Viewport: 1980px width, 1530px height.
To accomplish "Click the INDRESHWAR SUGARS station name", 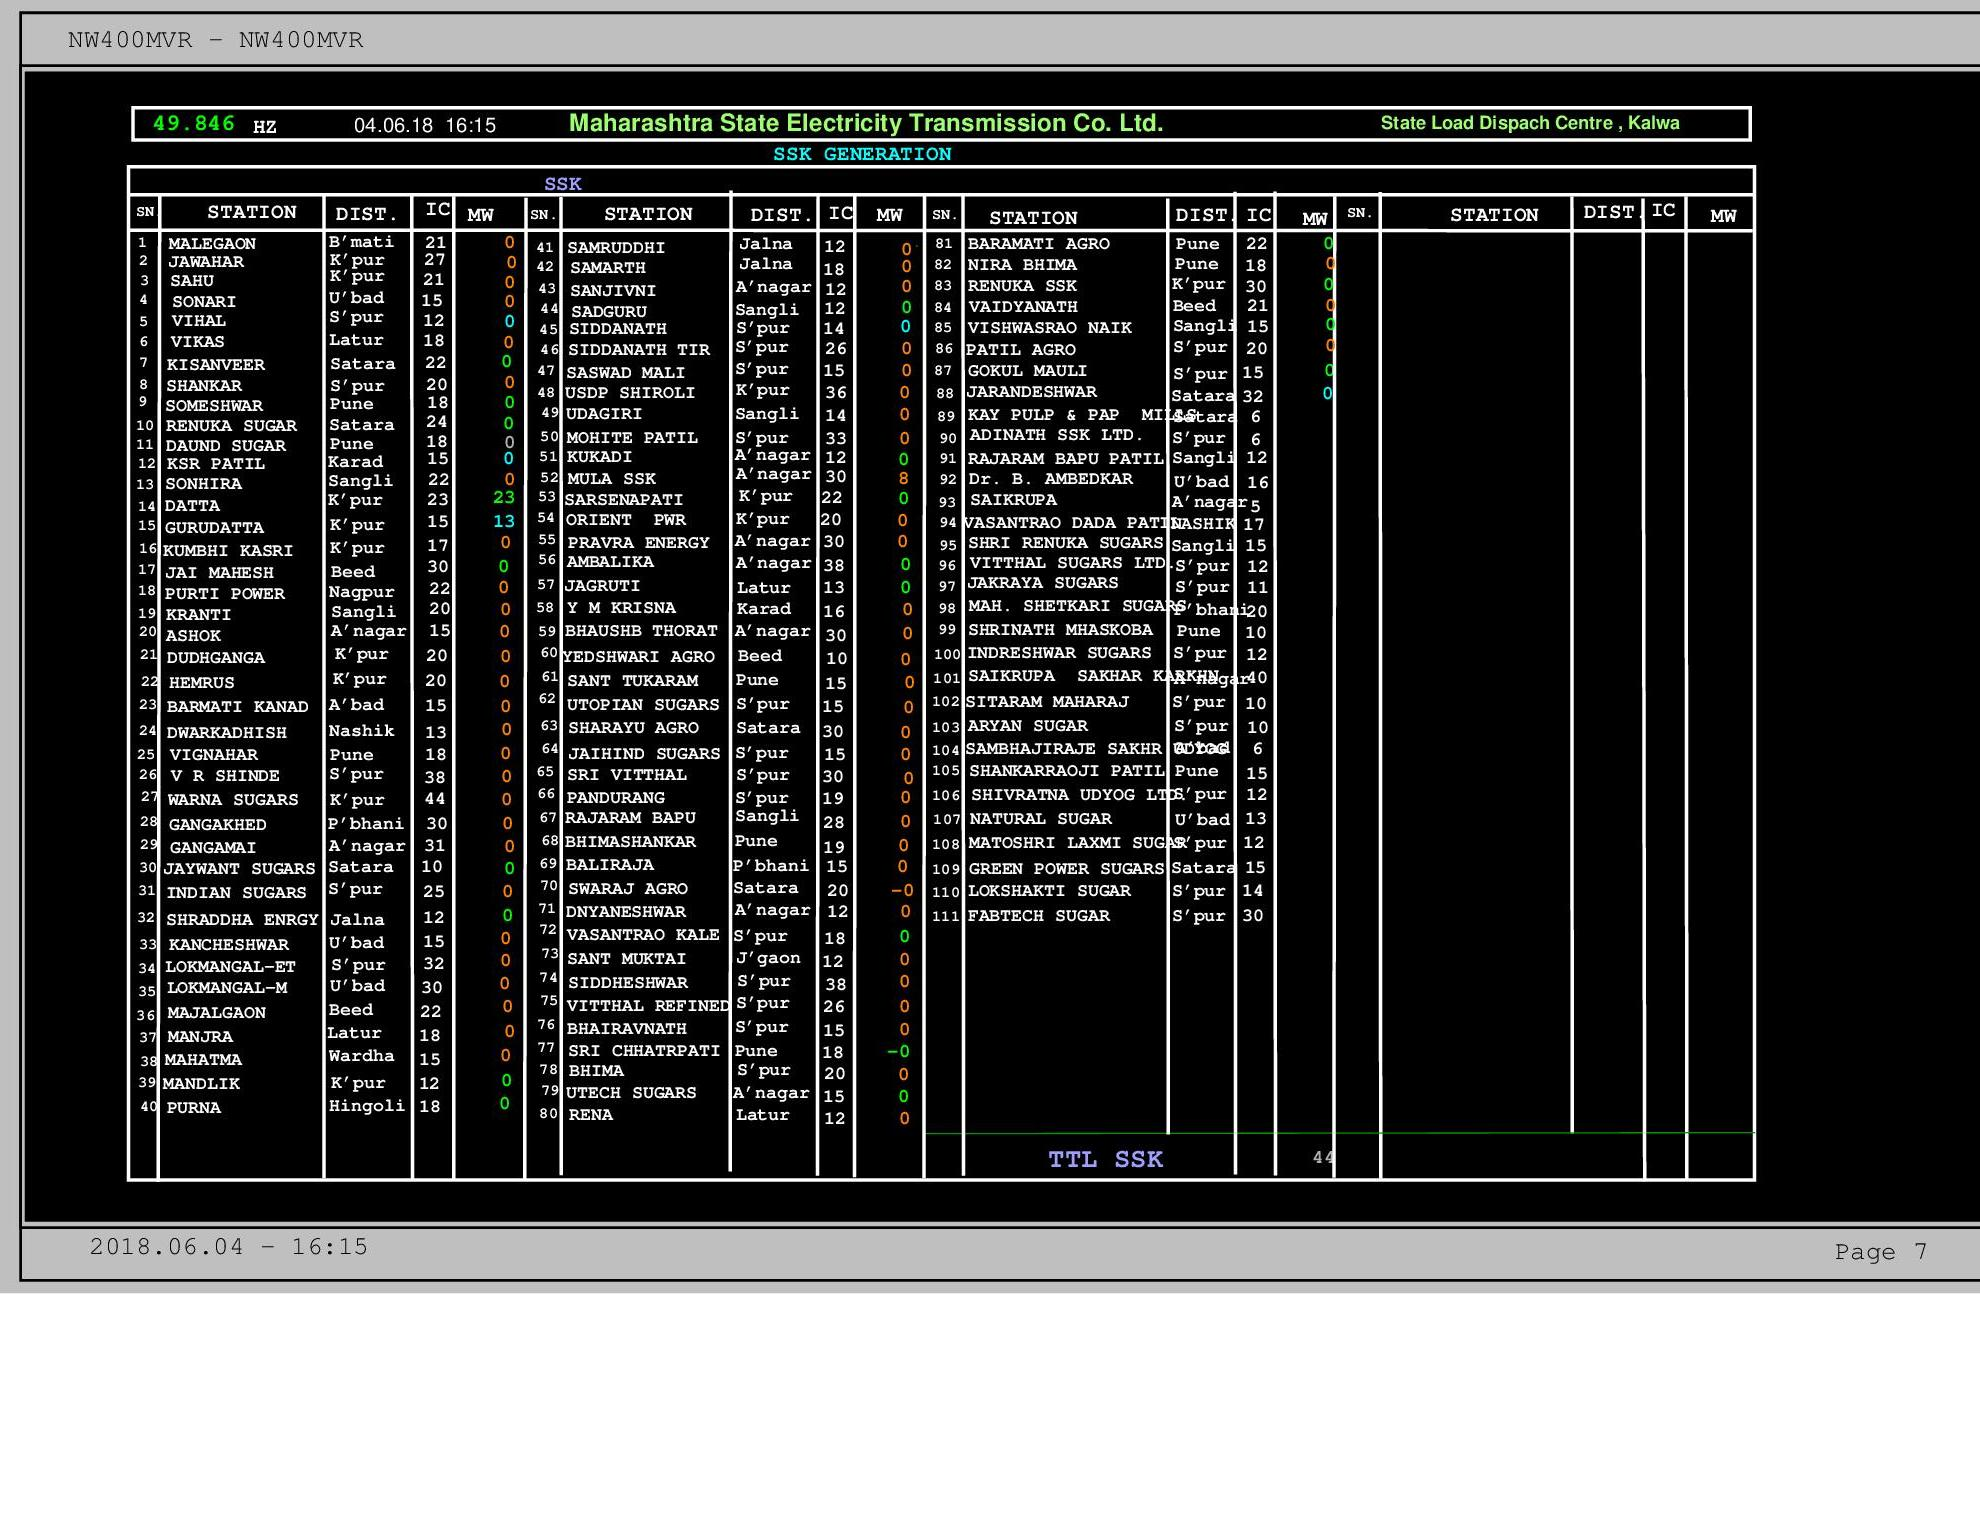I will click(x=1059, y=653).
